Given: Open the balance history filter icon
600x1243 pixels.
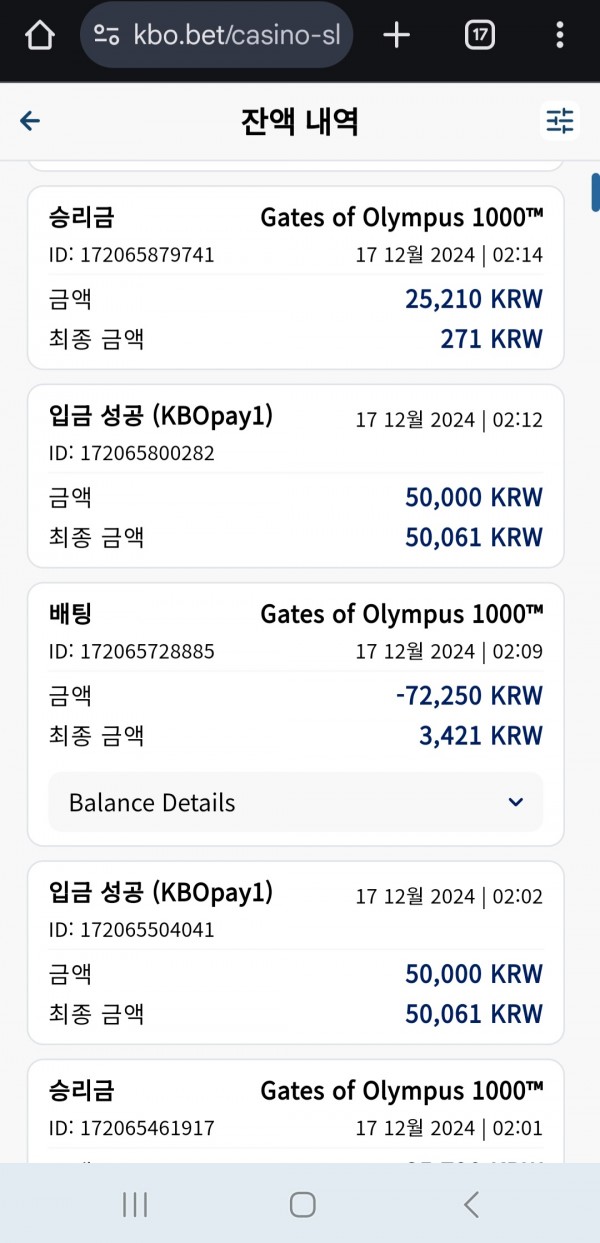Looking at the screenshot, I should point(560,121).
